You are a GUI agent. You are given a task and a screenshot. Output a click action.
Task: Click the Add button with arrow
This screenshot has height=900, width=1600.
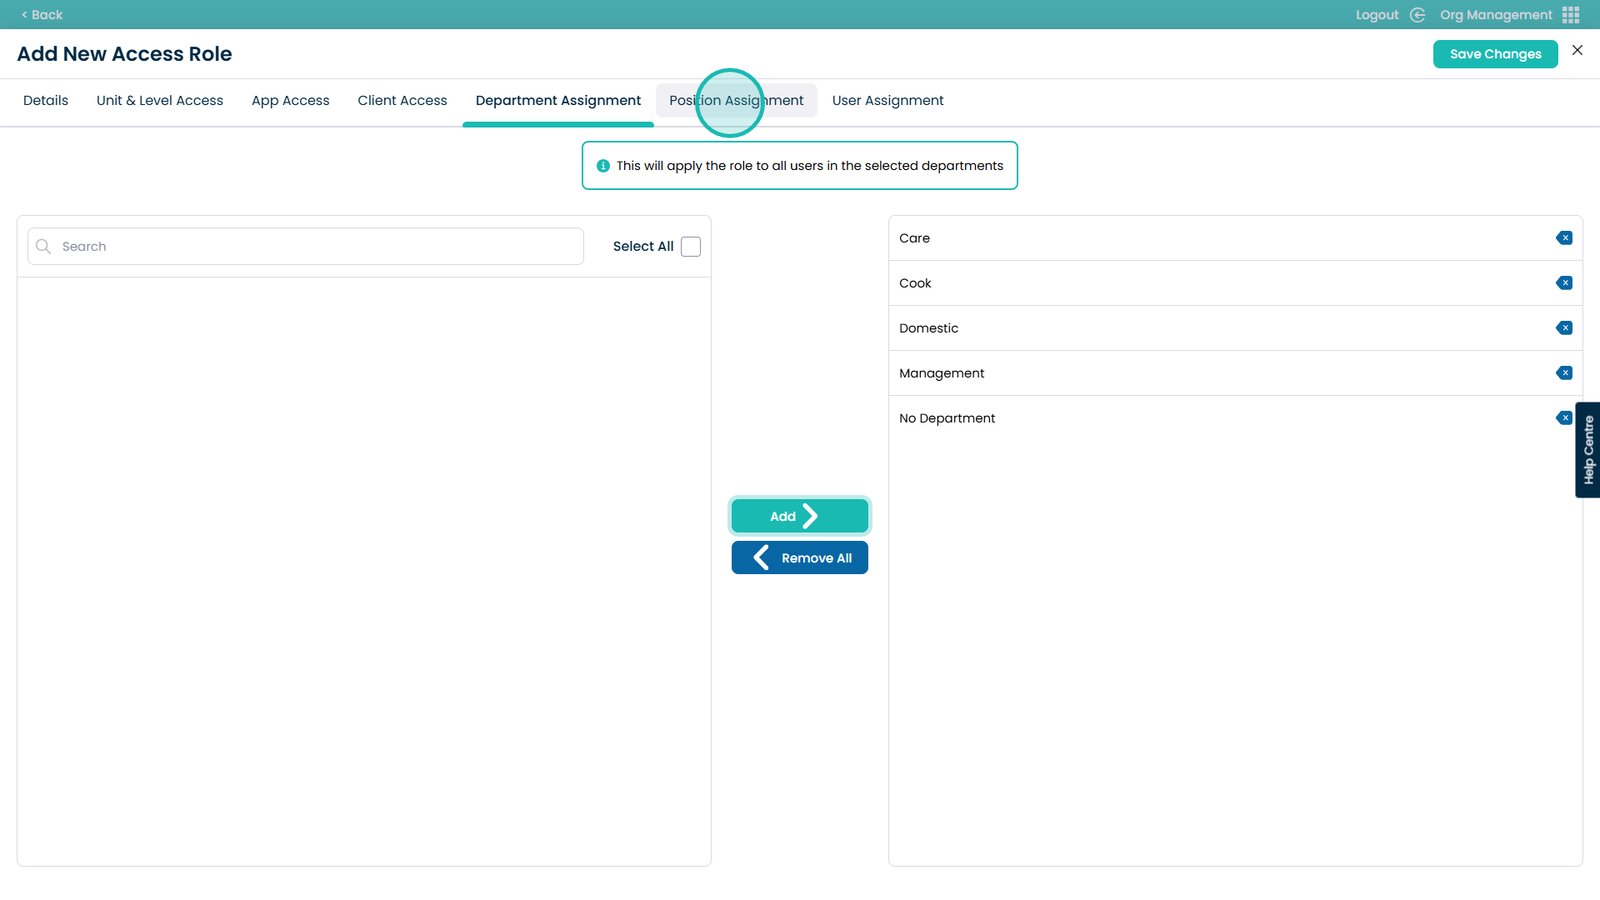click(799, 516)
